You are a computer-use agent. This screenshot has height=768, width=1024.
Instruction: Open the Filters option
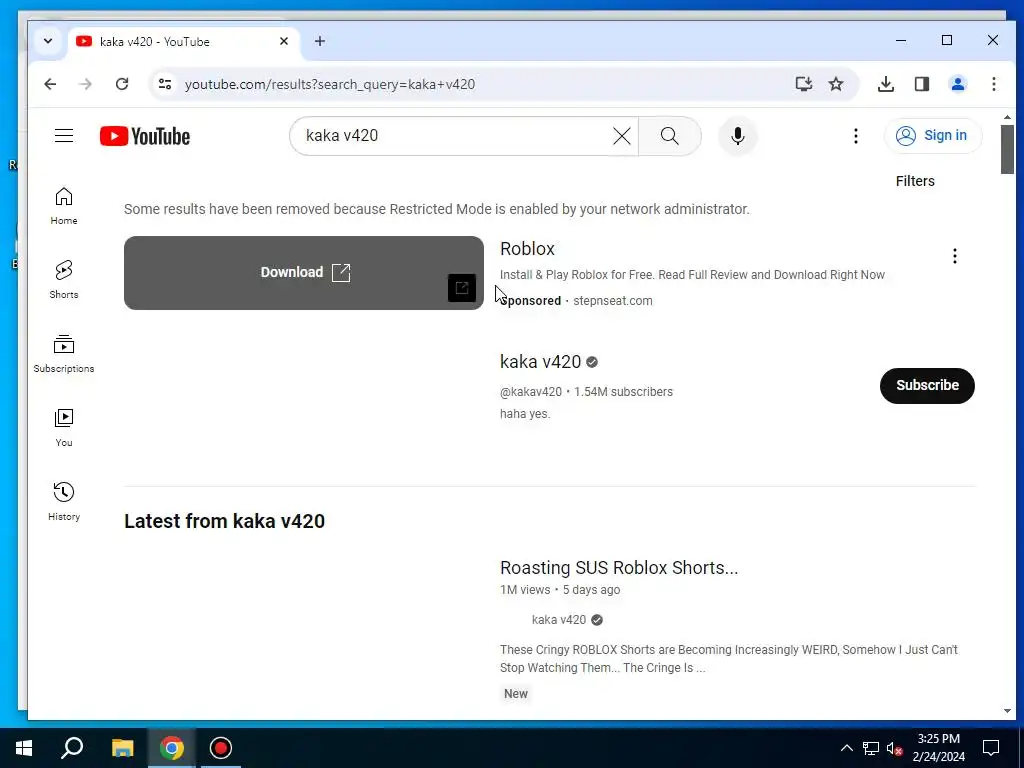coord(915,181)
